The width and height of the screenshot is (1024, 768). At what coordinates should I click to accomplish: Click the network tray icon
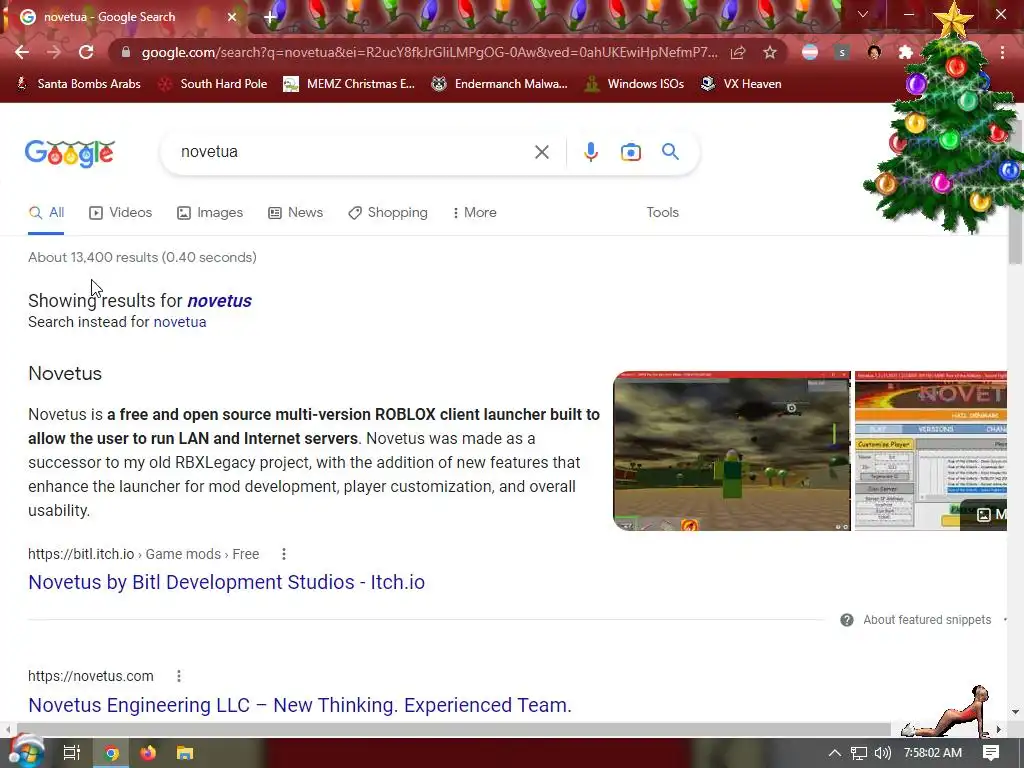coord(859,753)
